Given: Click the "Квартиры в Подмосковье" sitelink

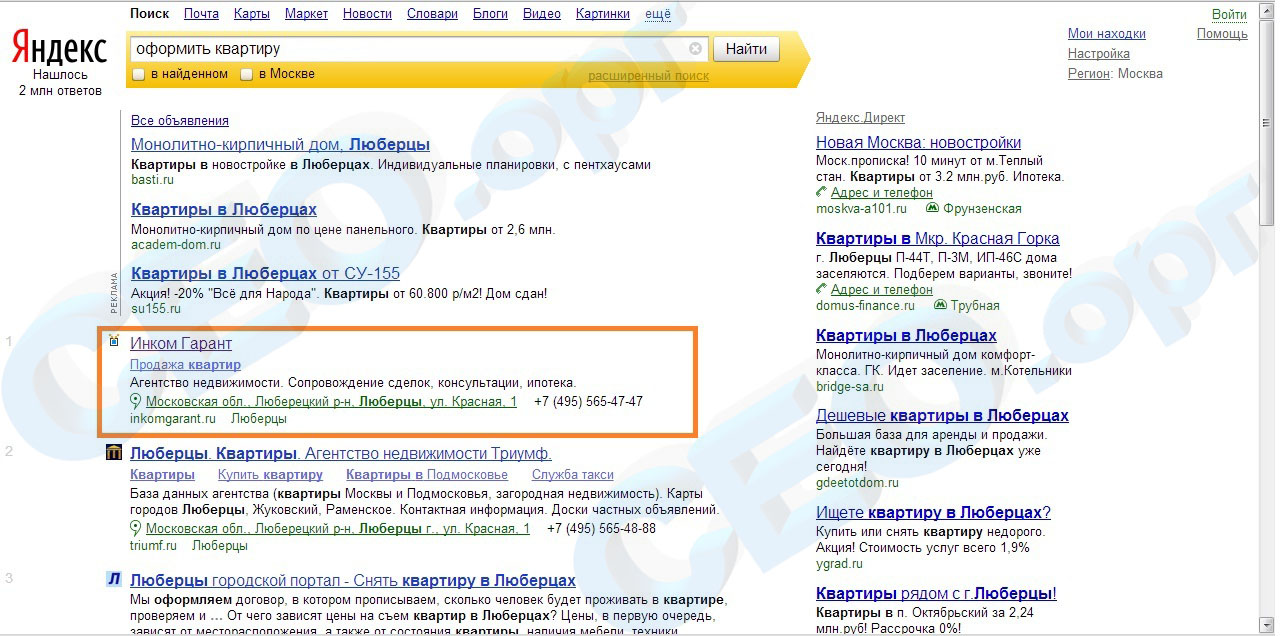Looking at the screenshot, I should coord(427,475).
